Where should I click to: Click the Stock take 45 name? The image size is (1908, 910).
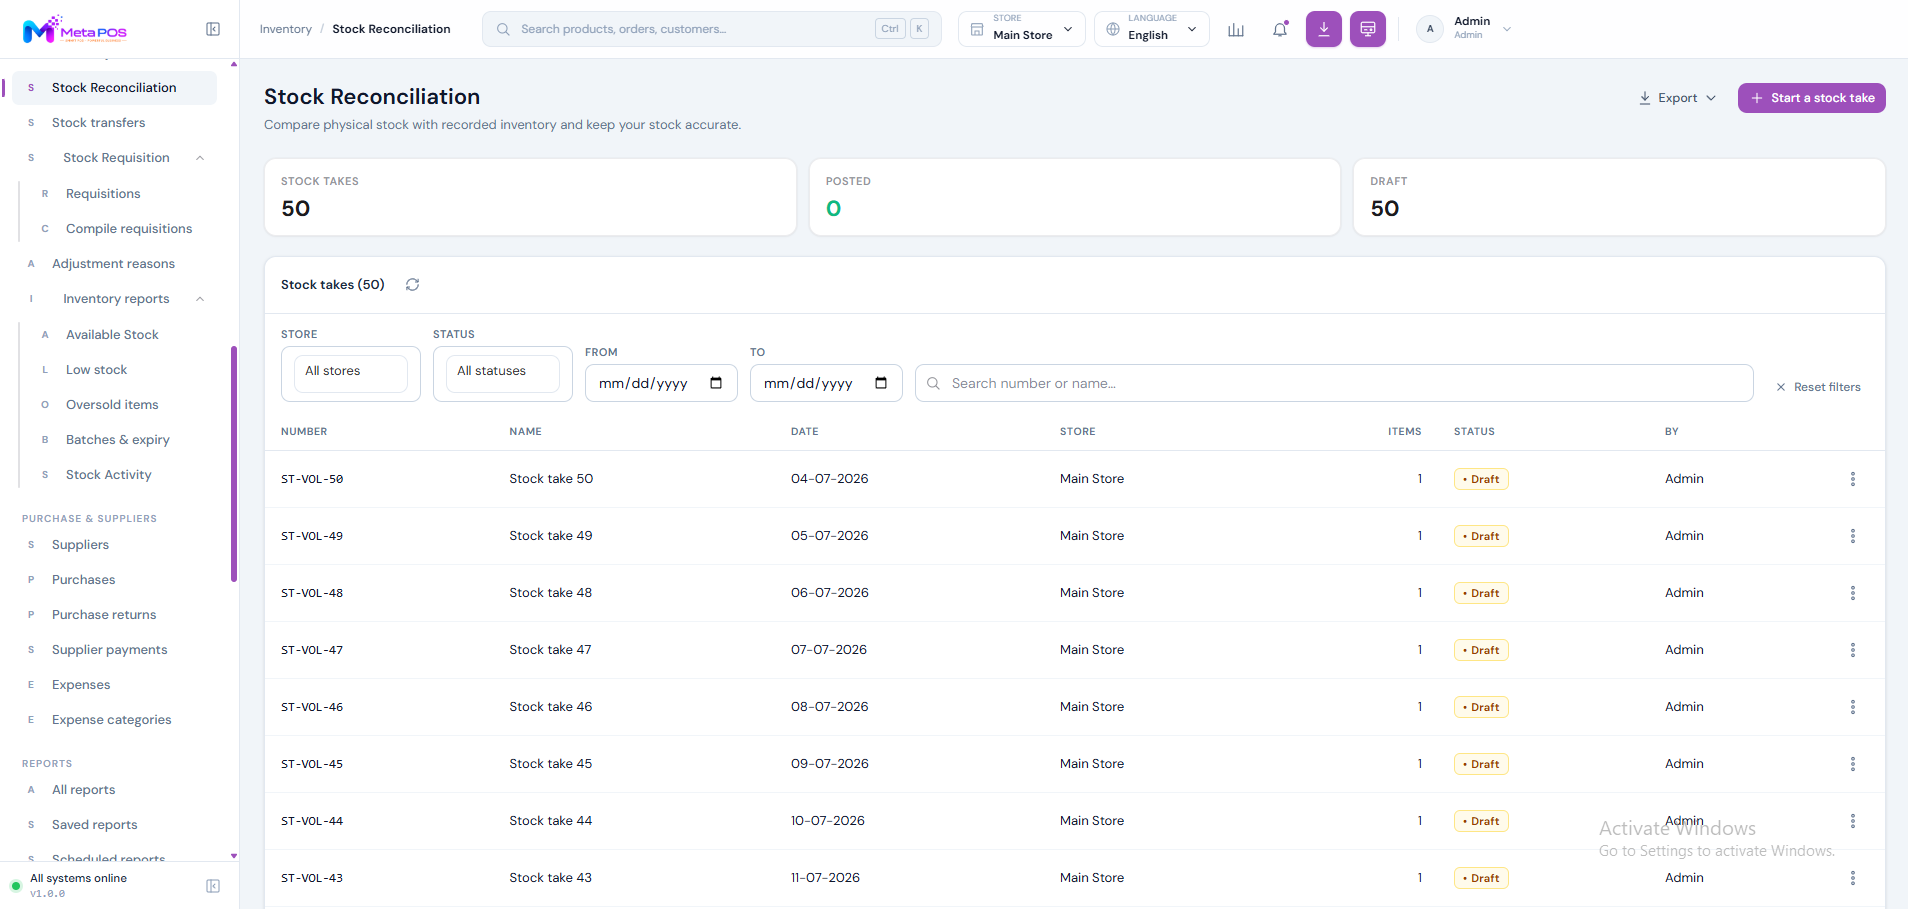(x=550, y=764)
